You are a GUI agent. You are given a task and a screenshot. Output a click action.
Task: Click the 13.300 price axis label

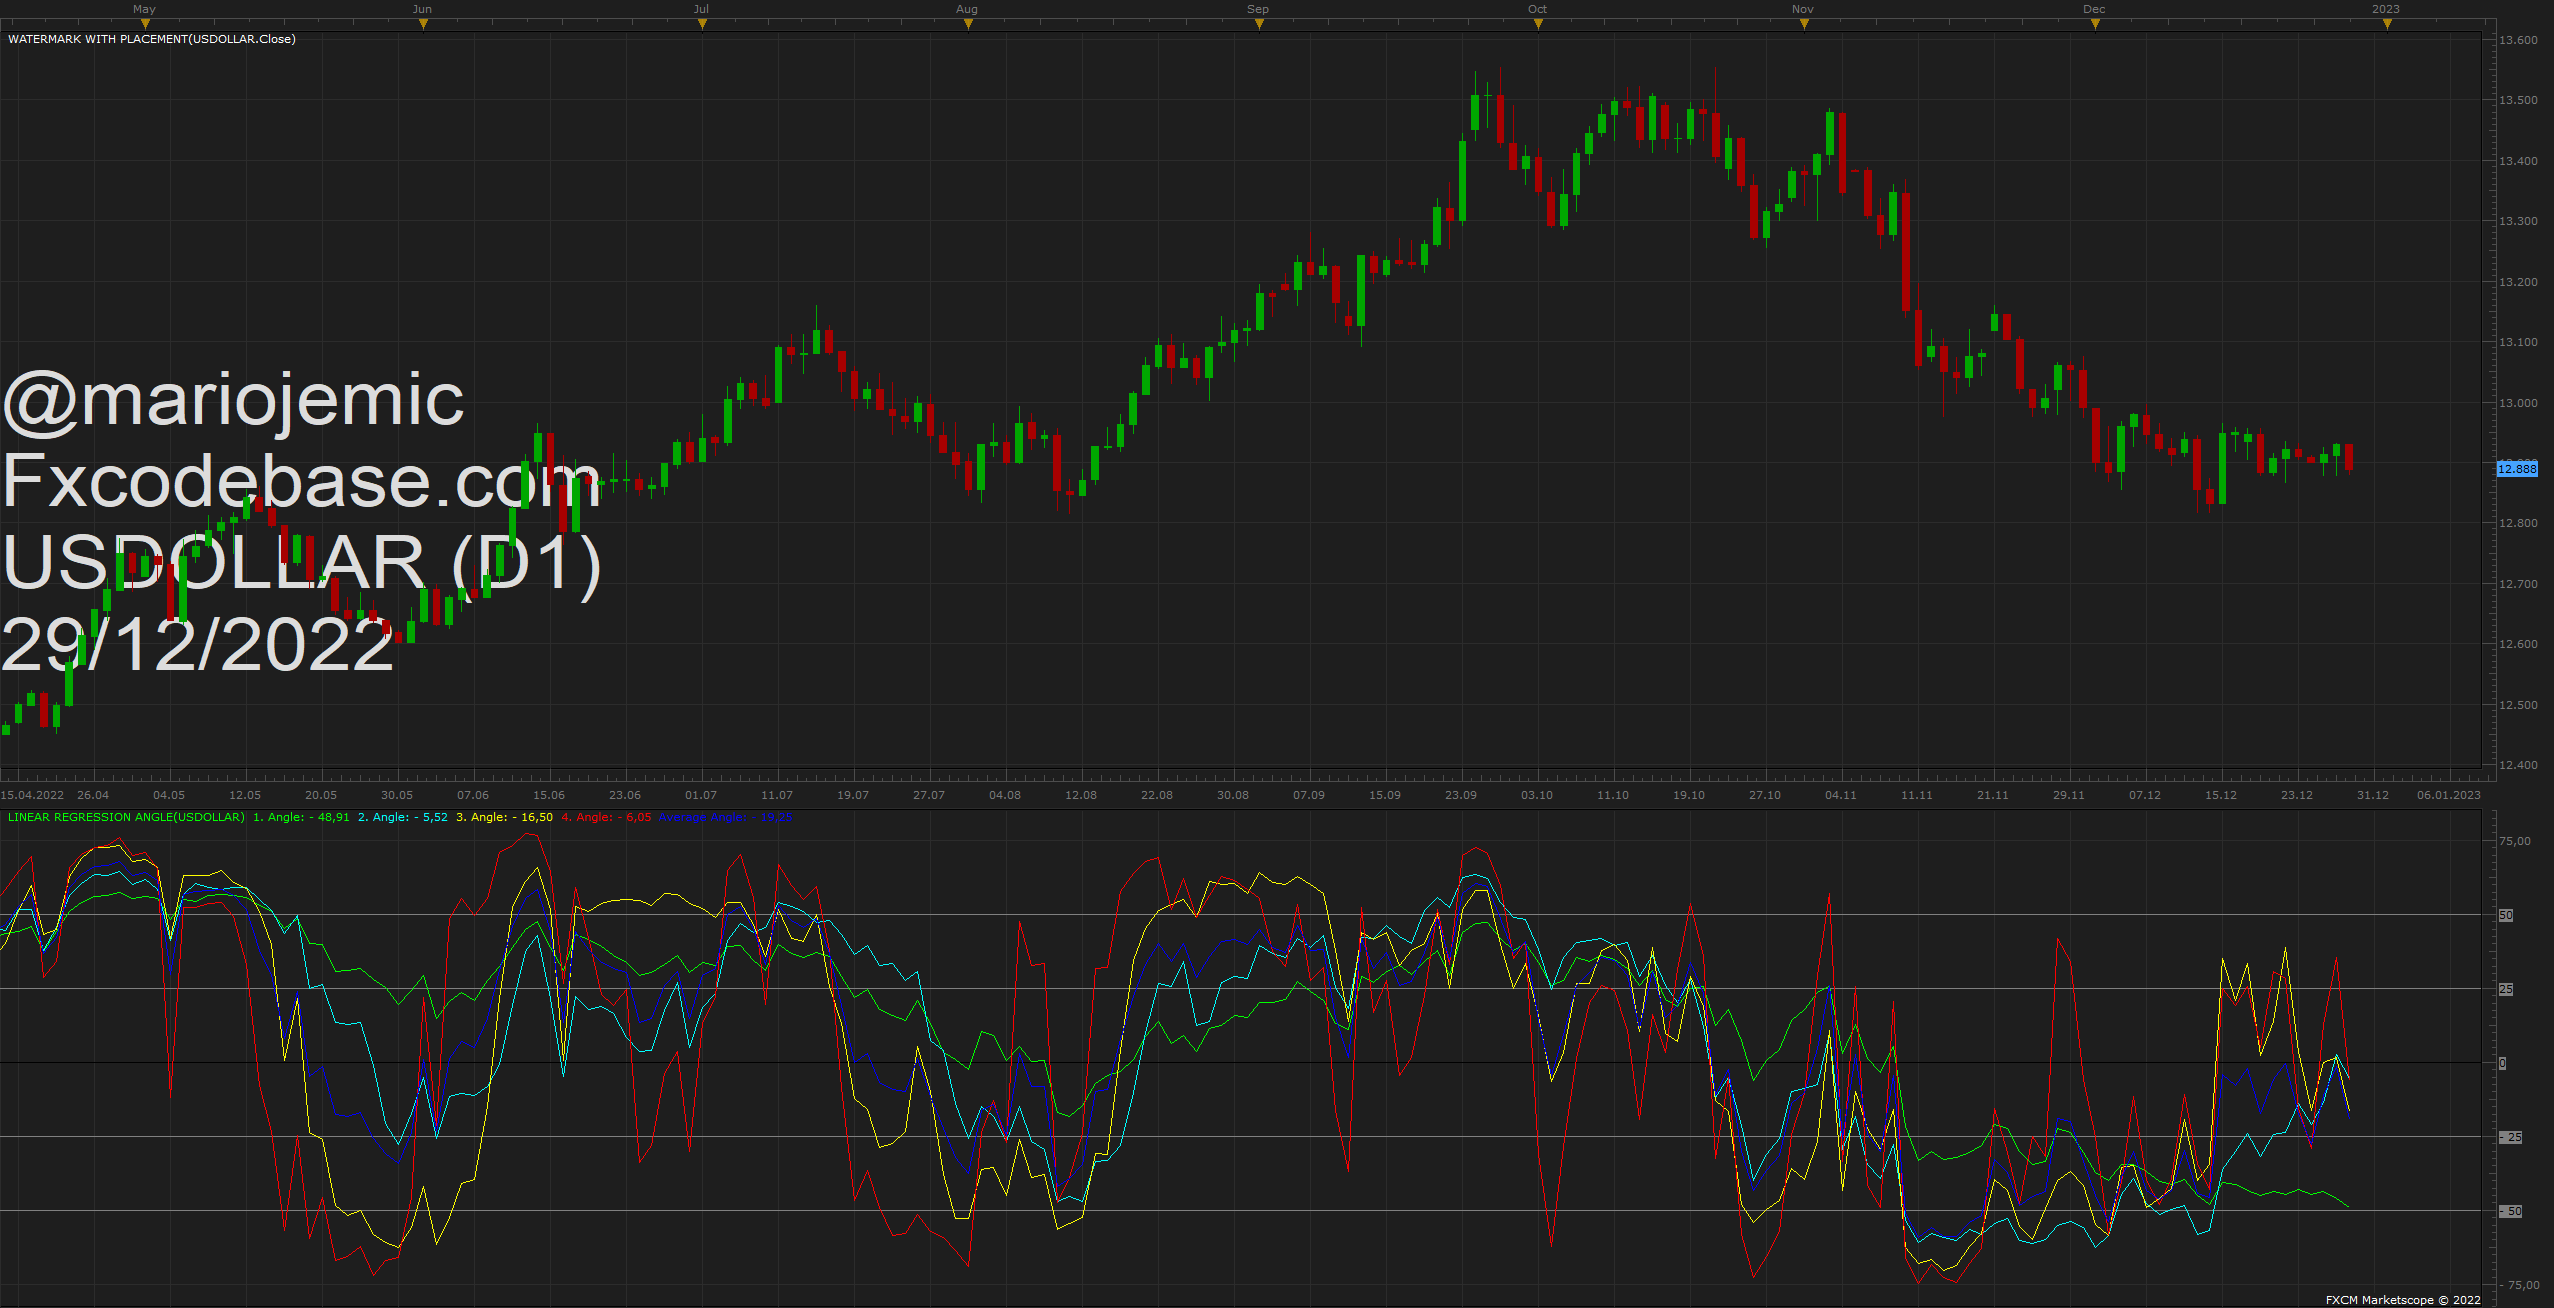click(2518, 221)
